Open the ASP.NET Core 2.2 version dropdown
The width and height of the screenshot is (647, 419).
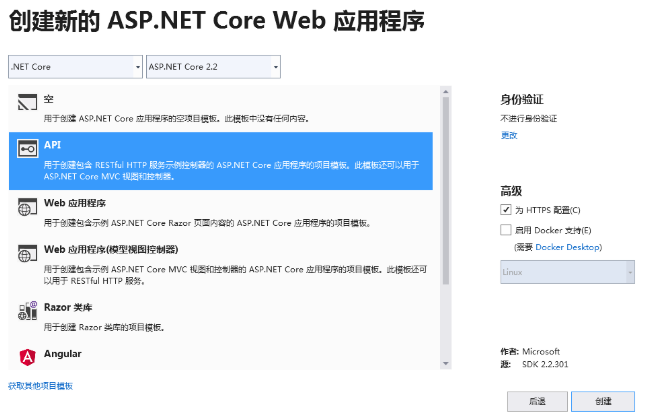click(213, 67)
